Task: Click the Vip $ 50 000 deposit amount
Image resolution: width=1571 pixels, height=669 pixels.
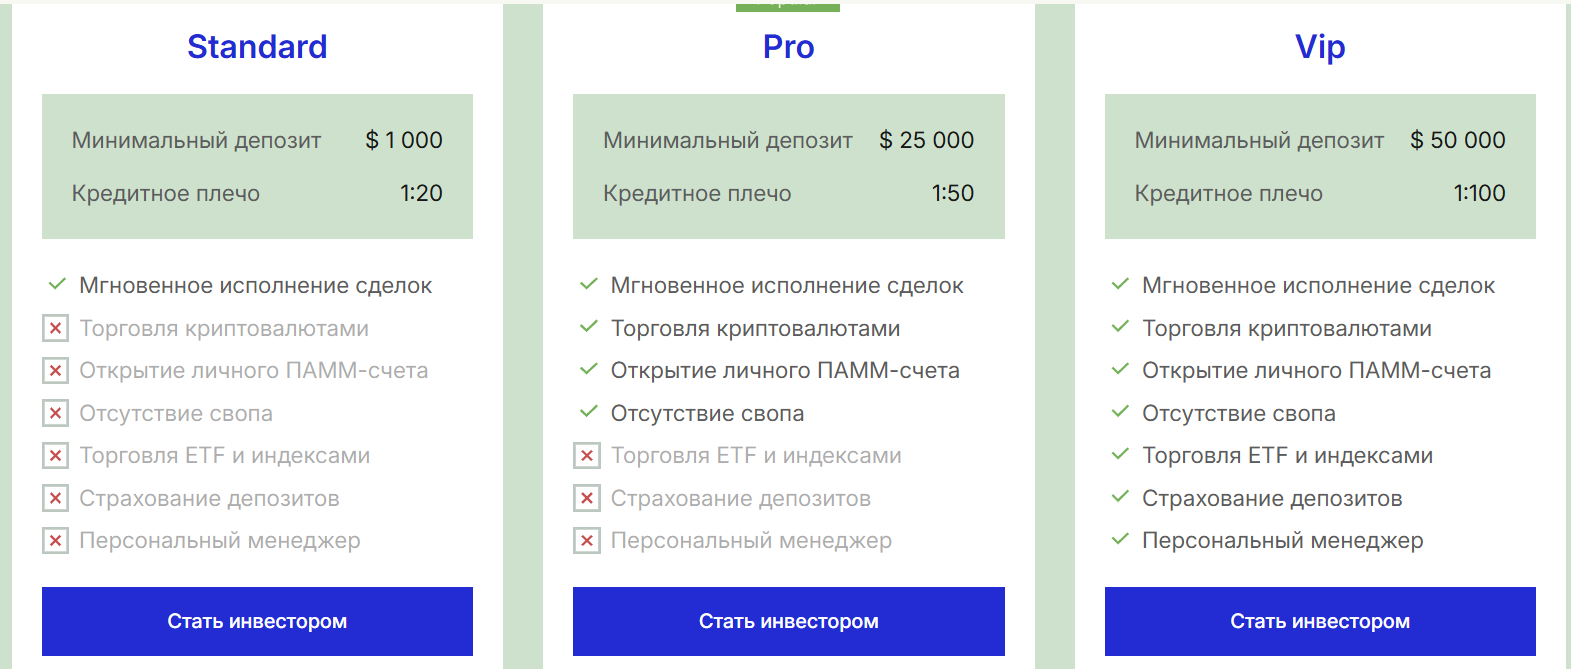Action: (1457, 140)
